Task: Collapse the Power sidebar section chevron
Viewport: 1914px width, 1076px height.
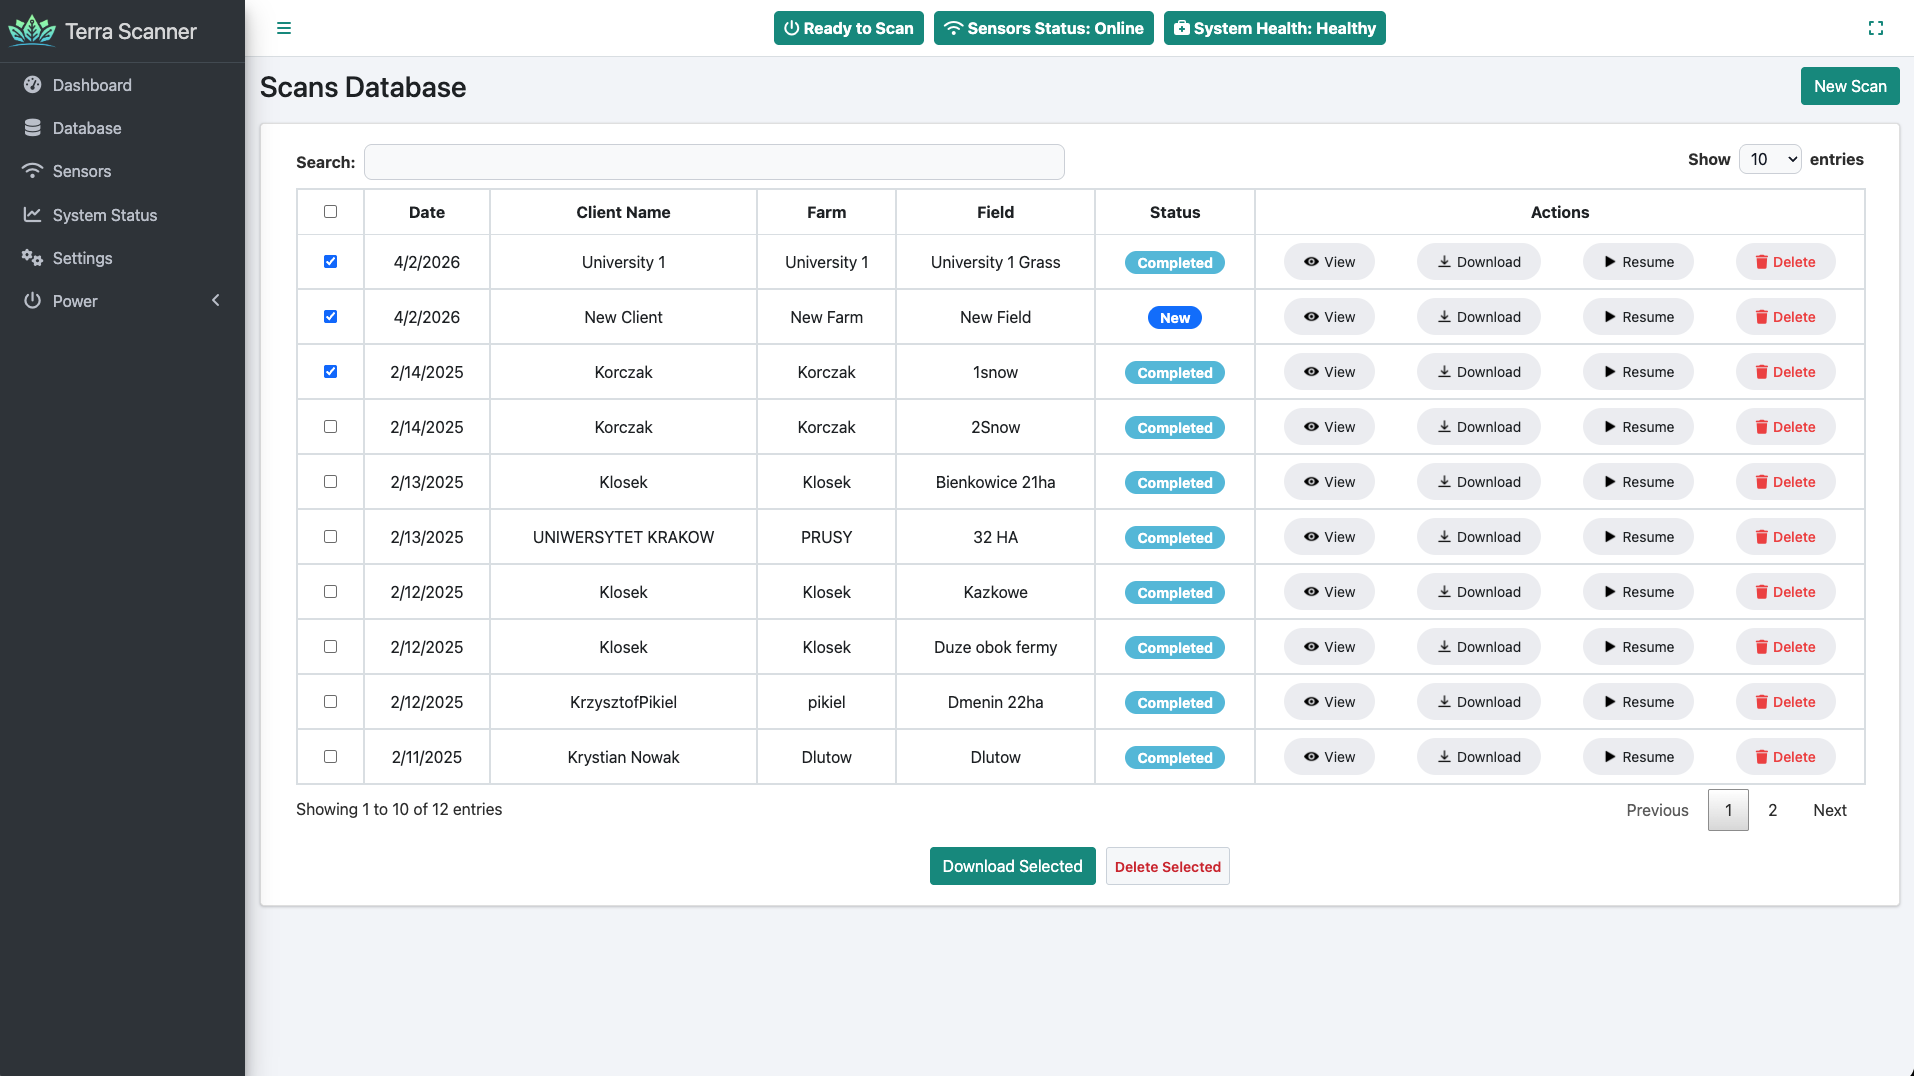Action: (x=215, y=299)
